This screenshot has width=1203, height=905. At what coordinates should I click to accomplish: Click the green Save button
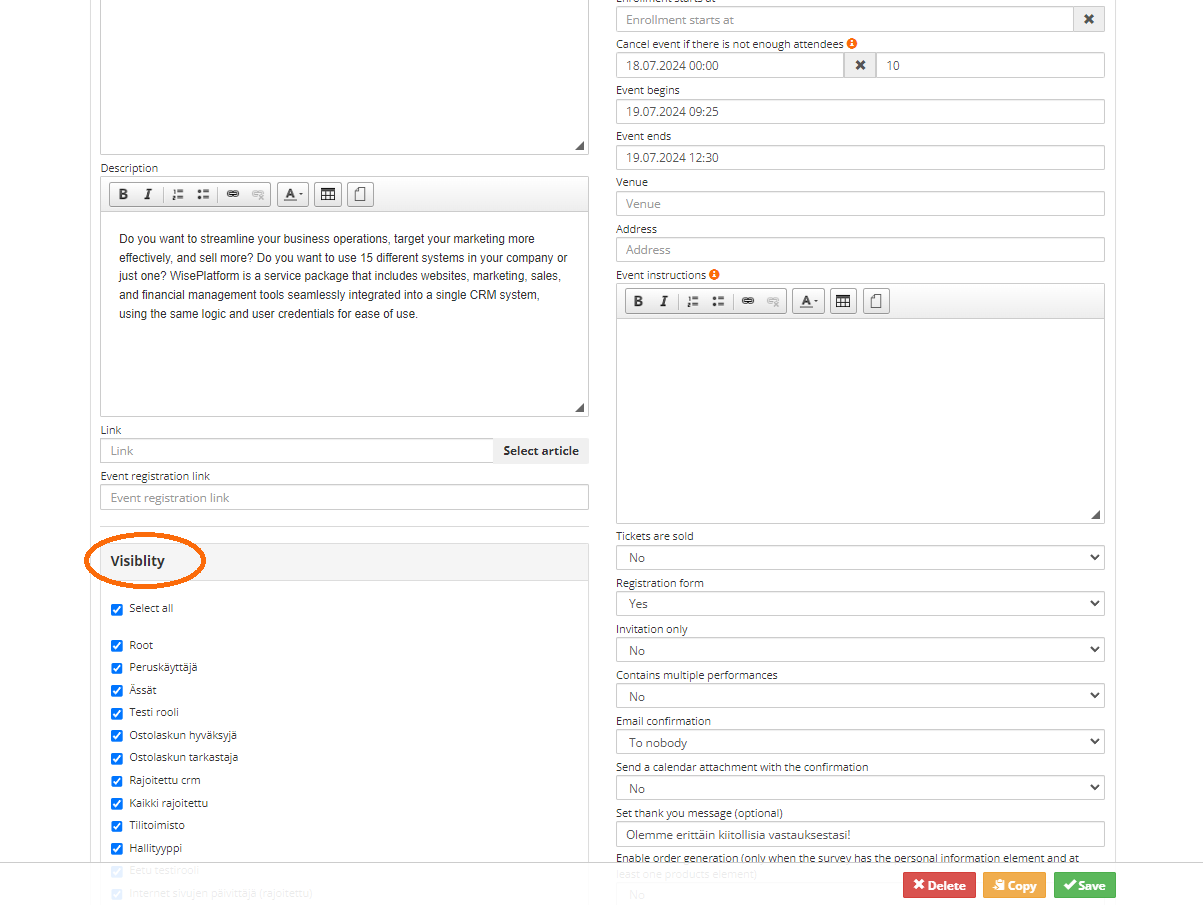pos(1084,885)
